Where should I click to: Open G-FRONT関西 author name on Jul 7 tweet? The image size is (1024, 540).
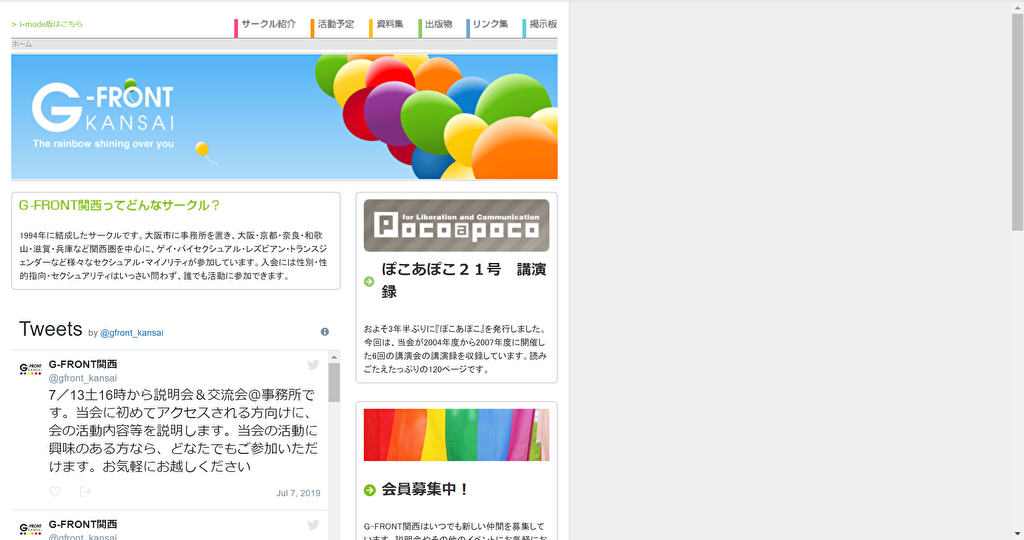83,364
